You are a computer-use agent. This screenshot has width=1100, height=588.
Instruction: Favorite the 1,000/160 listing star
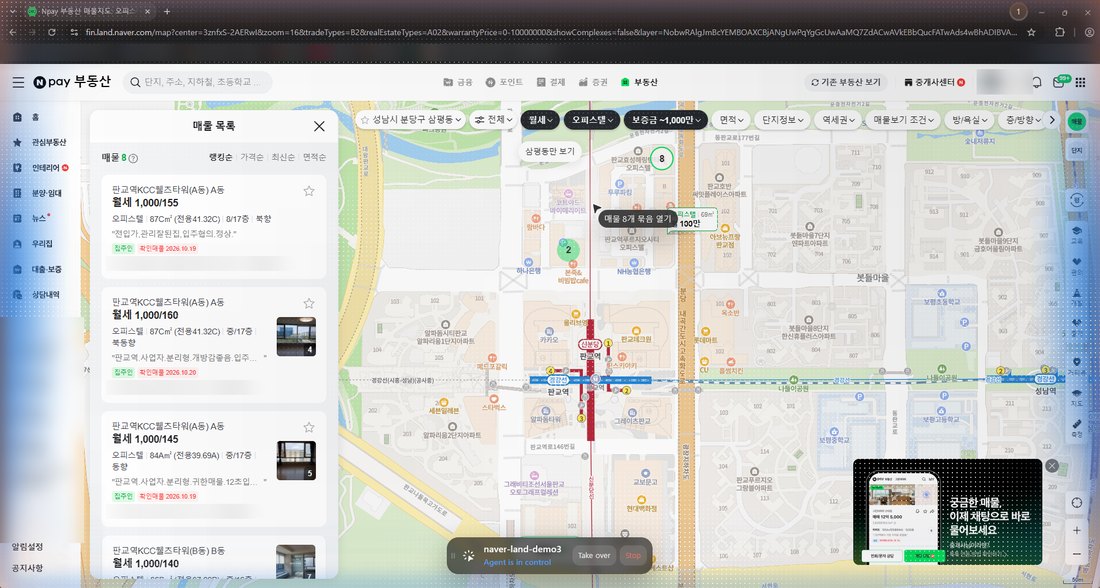point(309,303)
